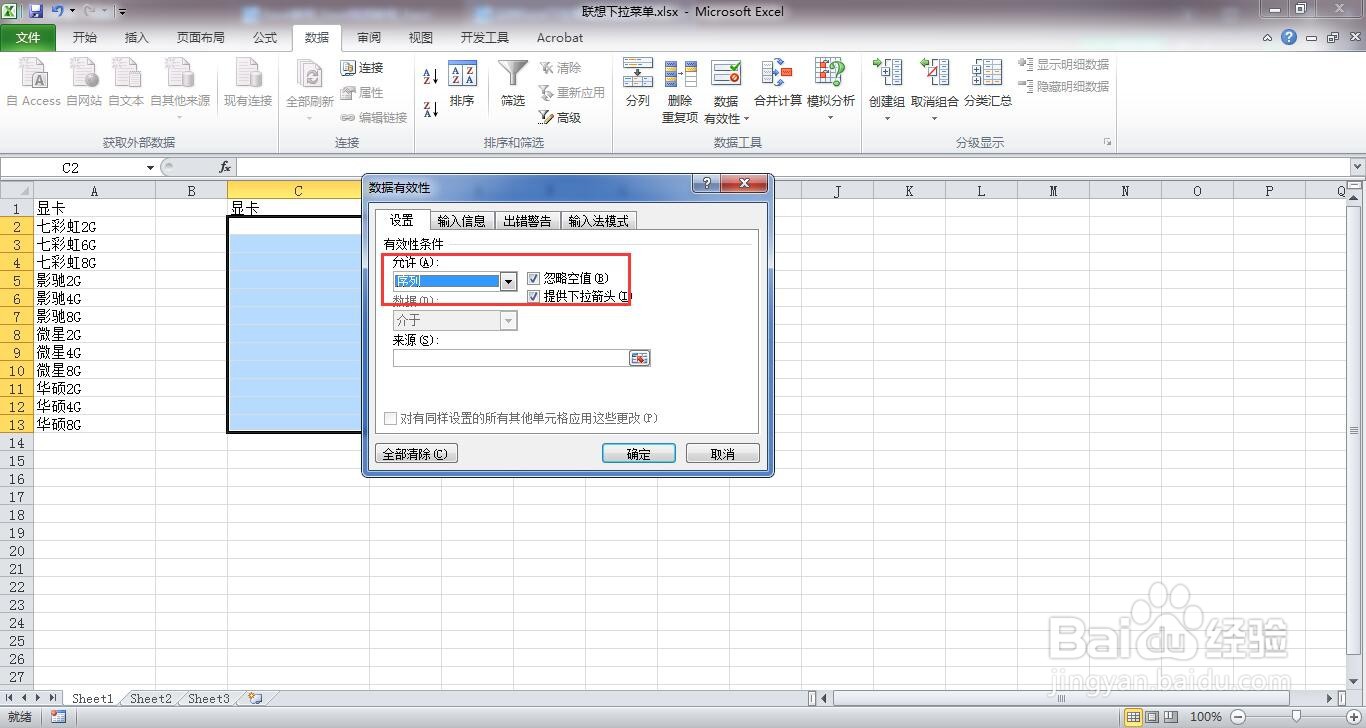Viewport: 1366px width, 728px height.
Task: Open the Acrobat ribbon tab
Action: tap(560, 37)
